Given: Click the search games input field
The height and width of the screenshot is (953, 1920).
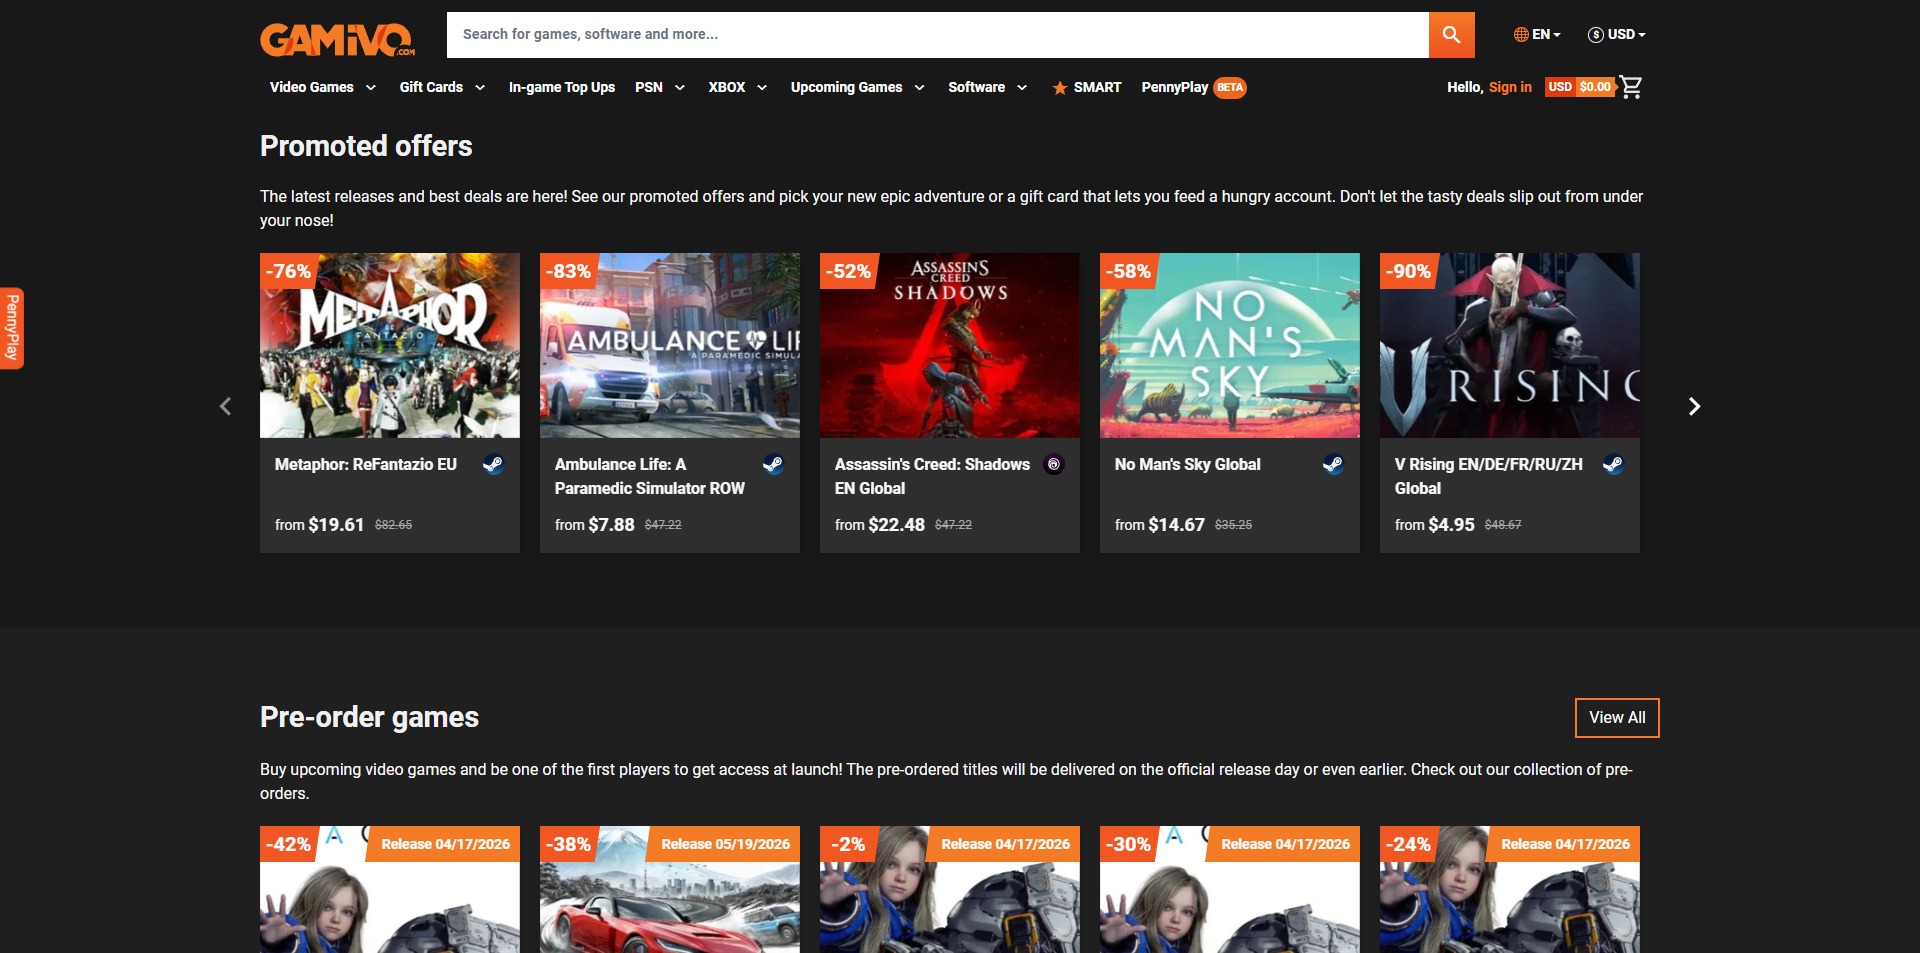Looking at the screenshot, I should [938, 35].
